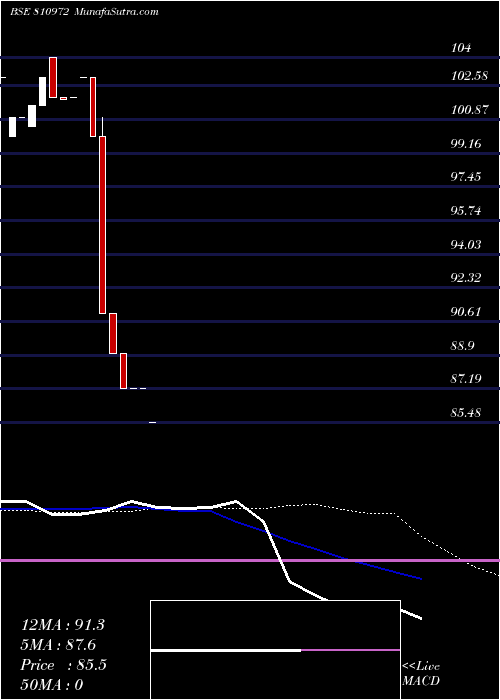The image size is (500, 700).
Task: Click the 'BSE 810972 MunafaSutra.com' header text
Action: tap(84, 12)
